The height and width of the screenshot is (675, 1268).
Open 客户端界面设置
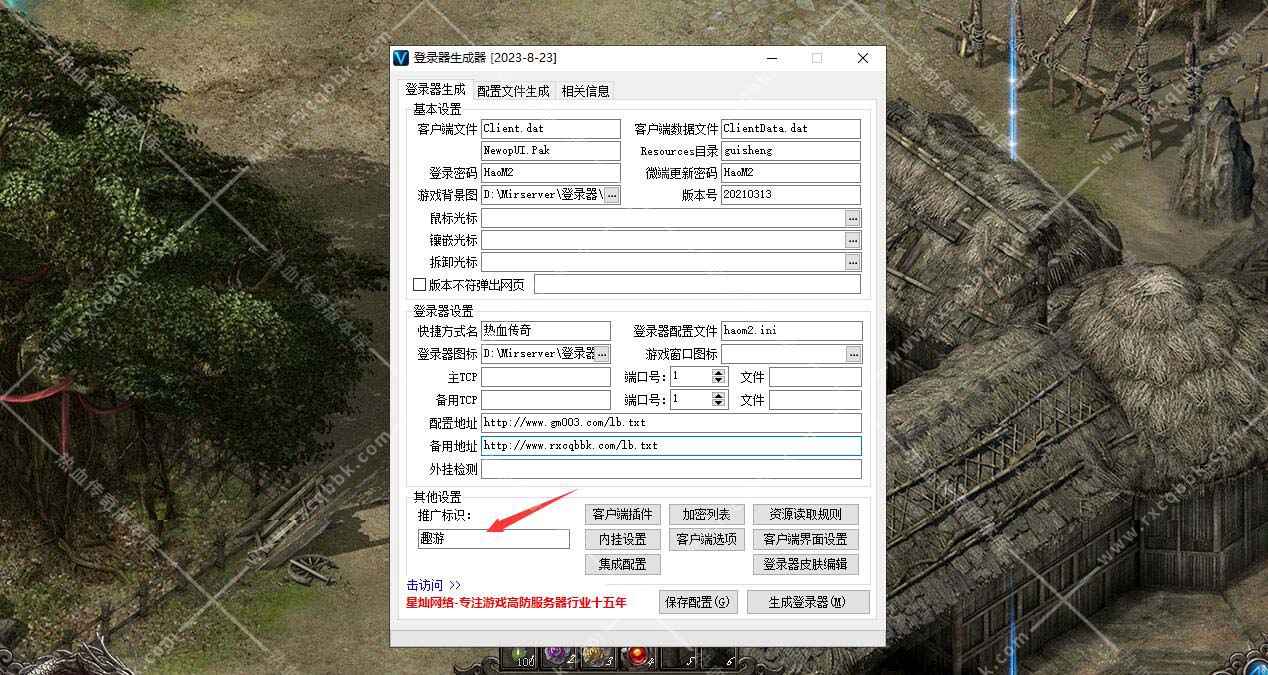805,539
